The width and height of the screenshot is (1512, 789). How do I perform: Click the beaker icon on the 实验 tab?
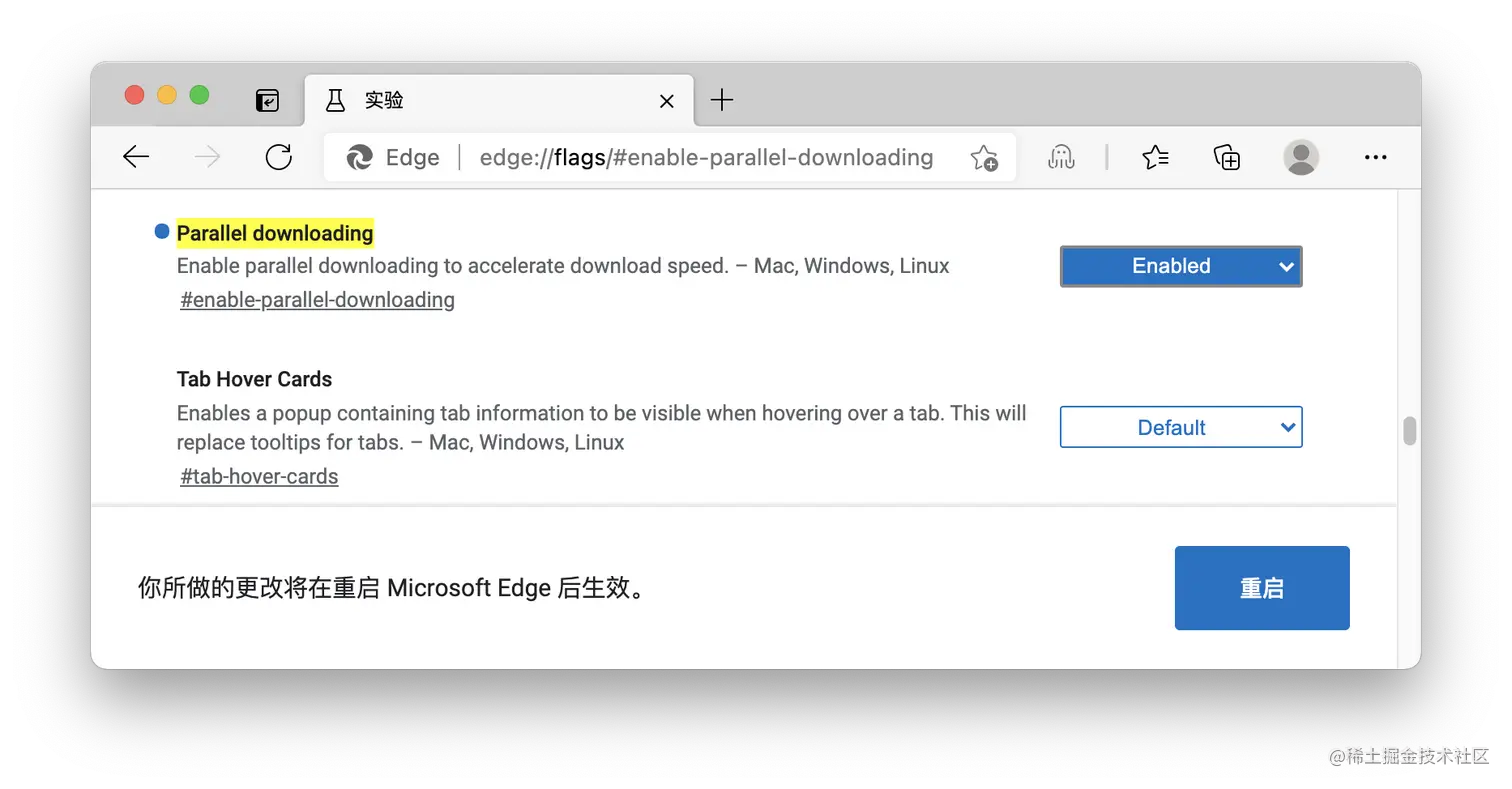(x=335, y=100)
